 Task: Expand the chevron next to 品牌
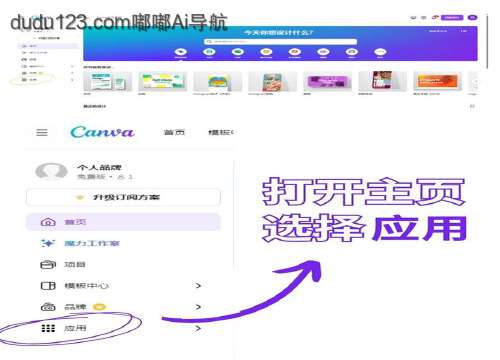(198, 307)
